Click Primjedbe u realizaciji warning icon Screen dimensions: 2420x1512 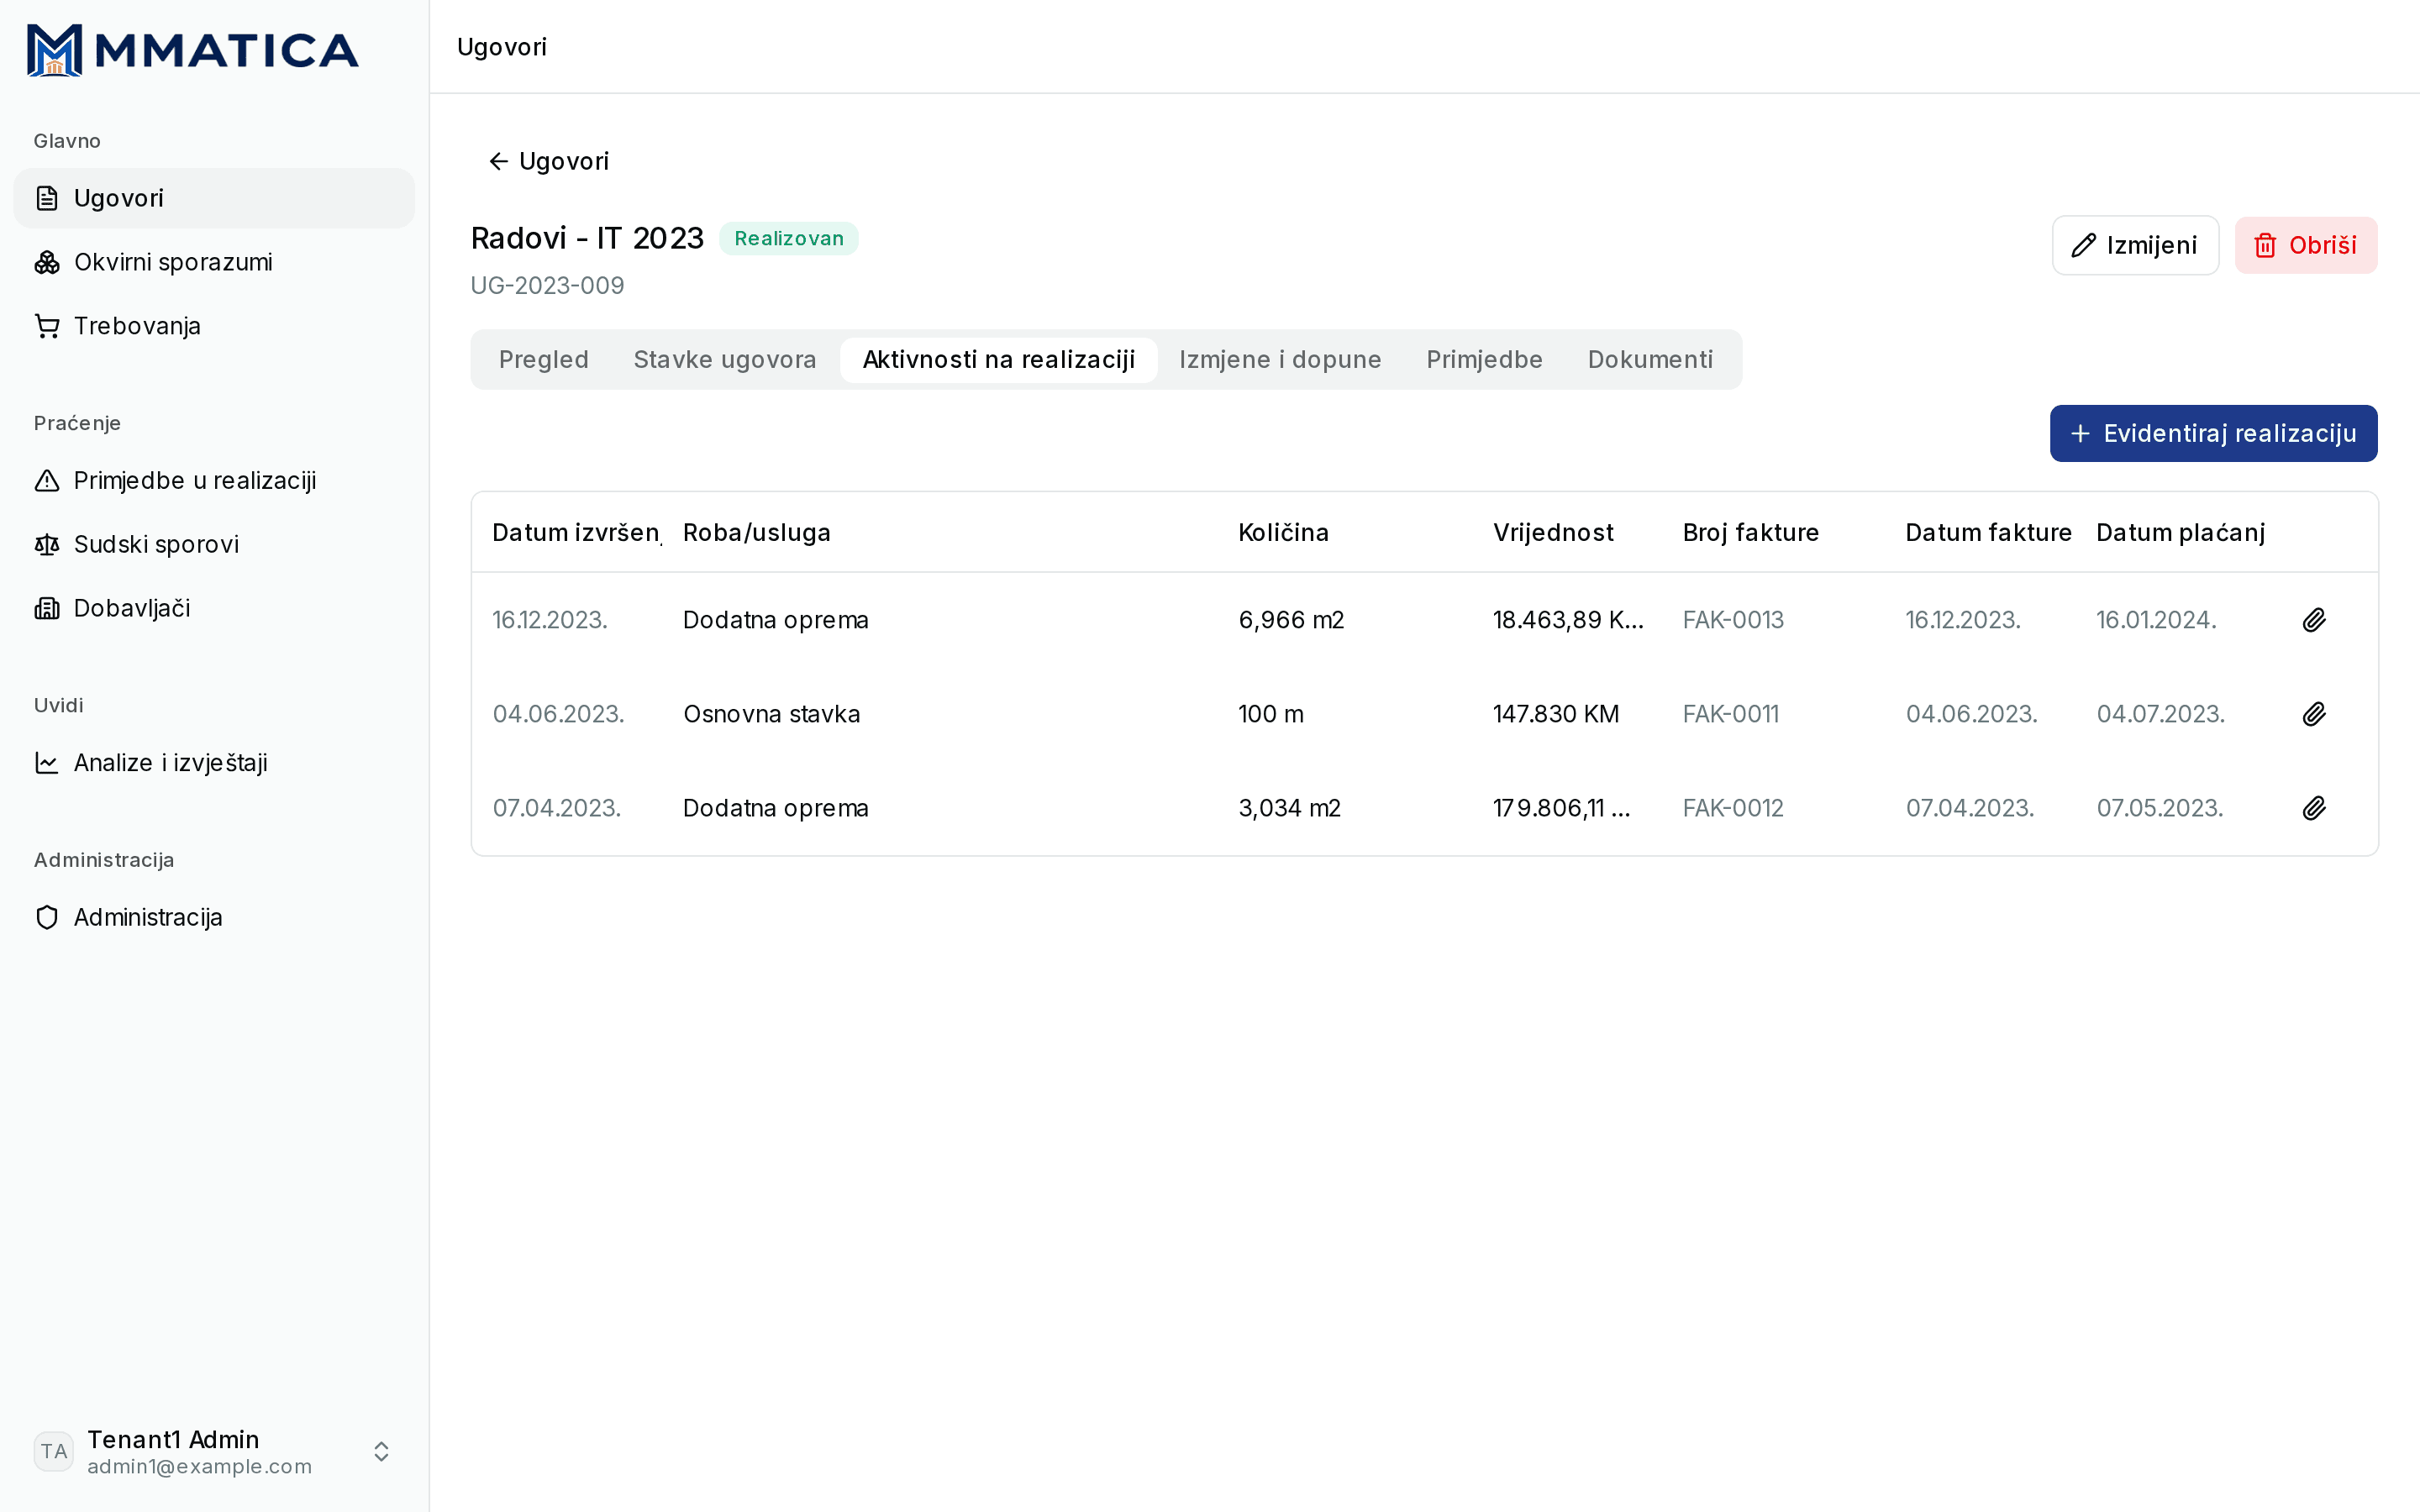point(47,481)
